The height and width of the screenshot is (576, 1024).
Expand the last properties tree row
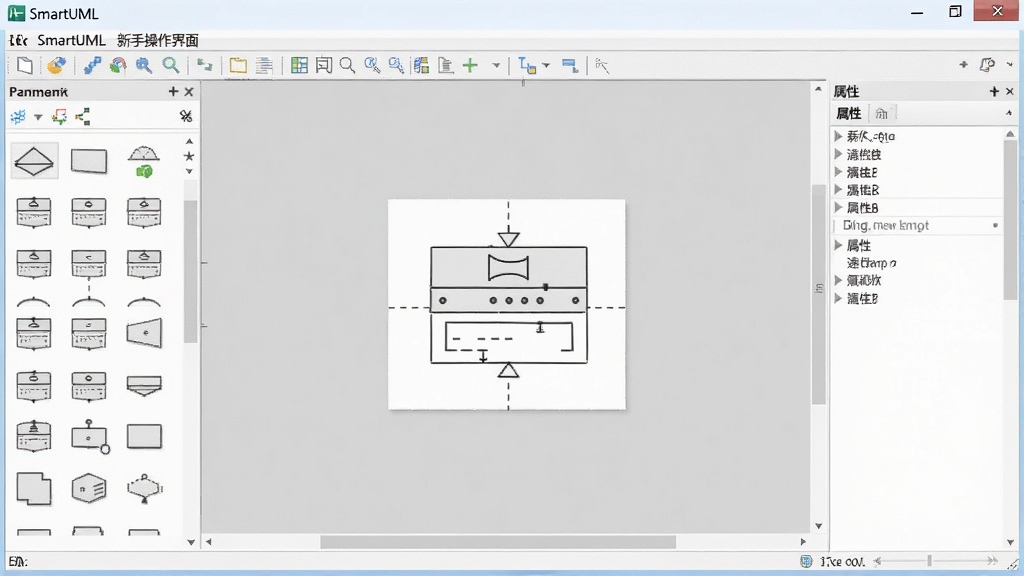point(839,298)
